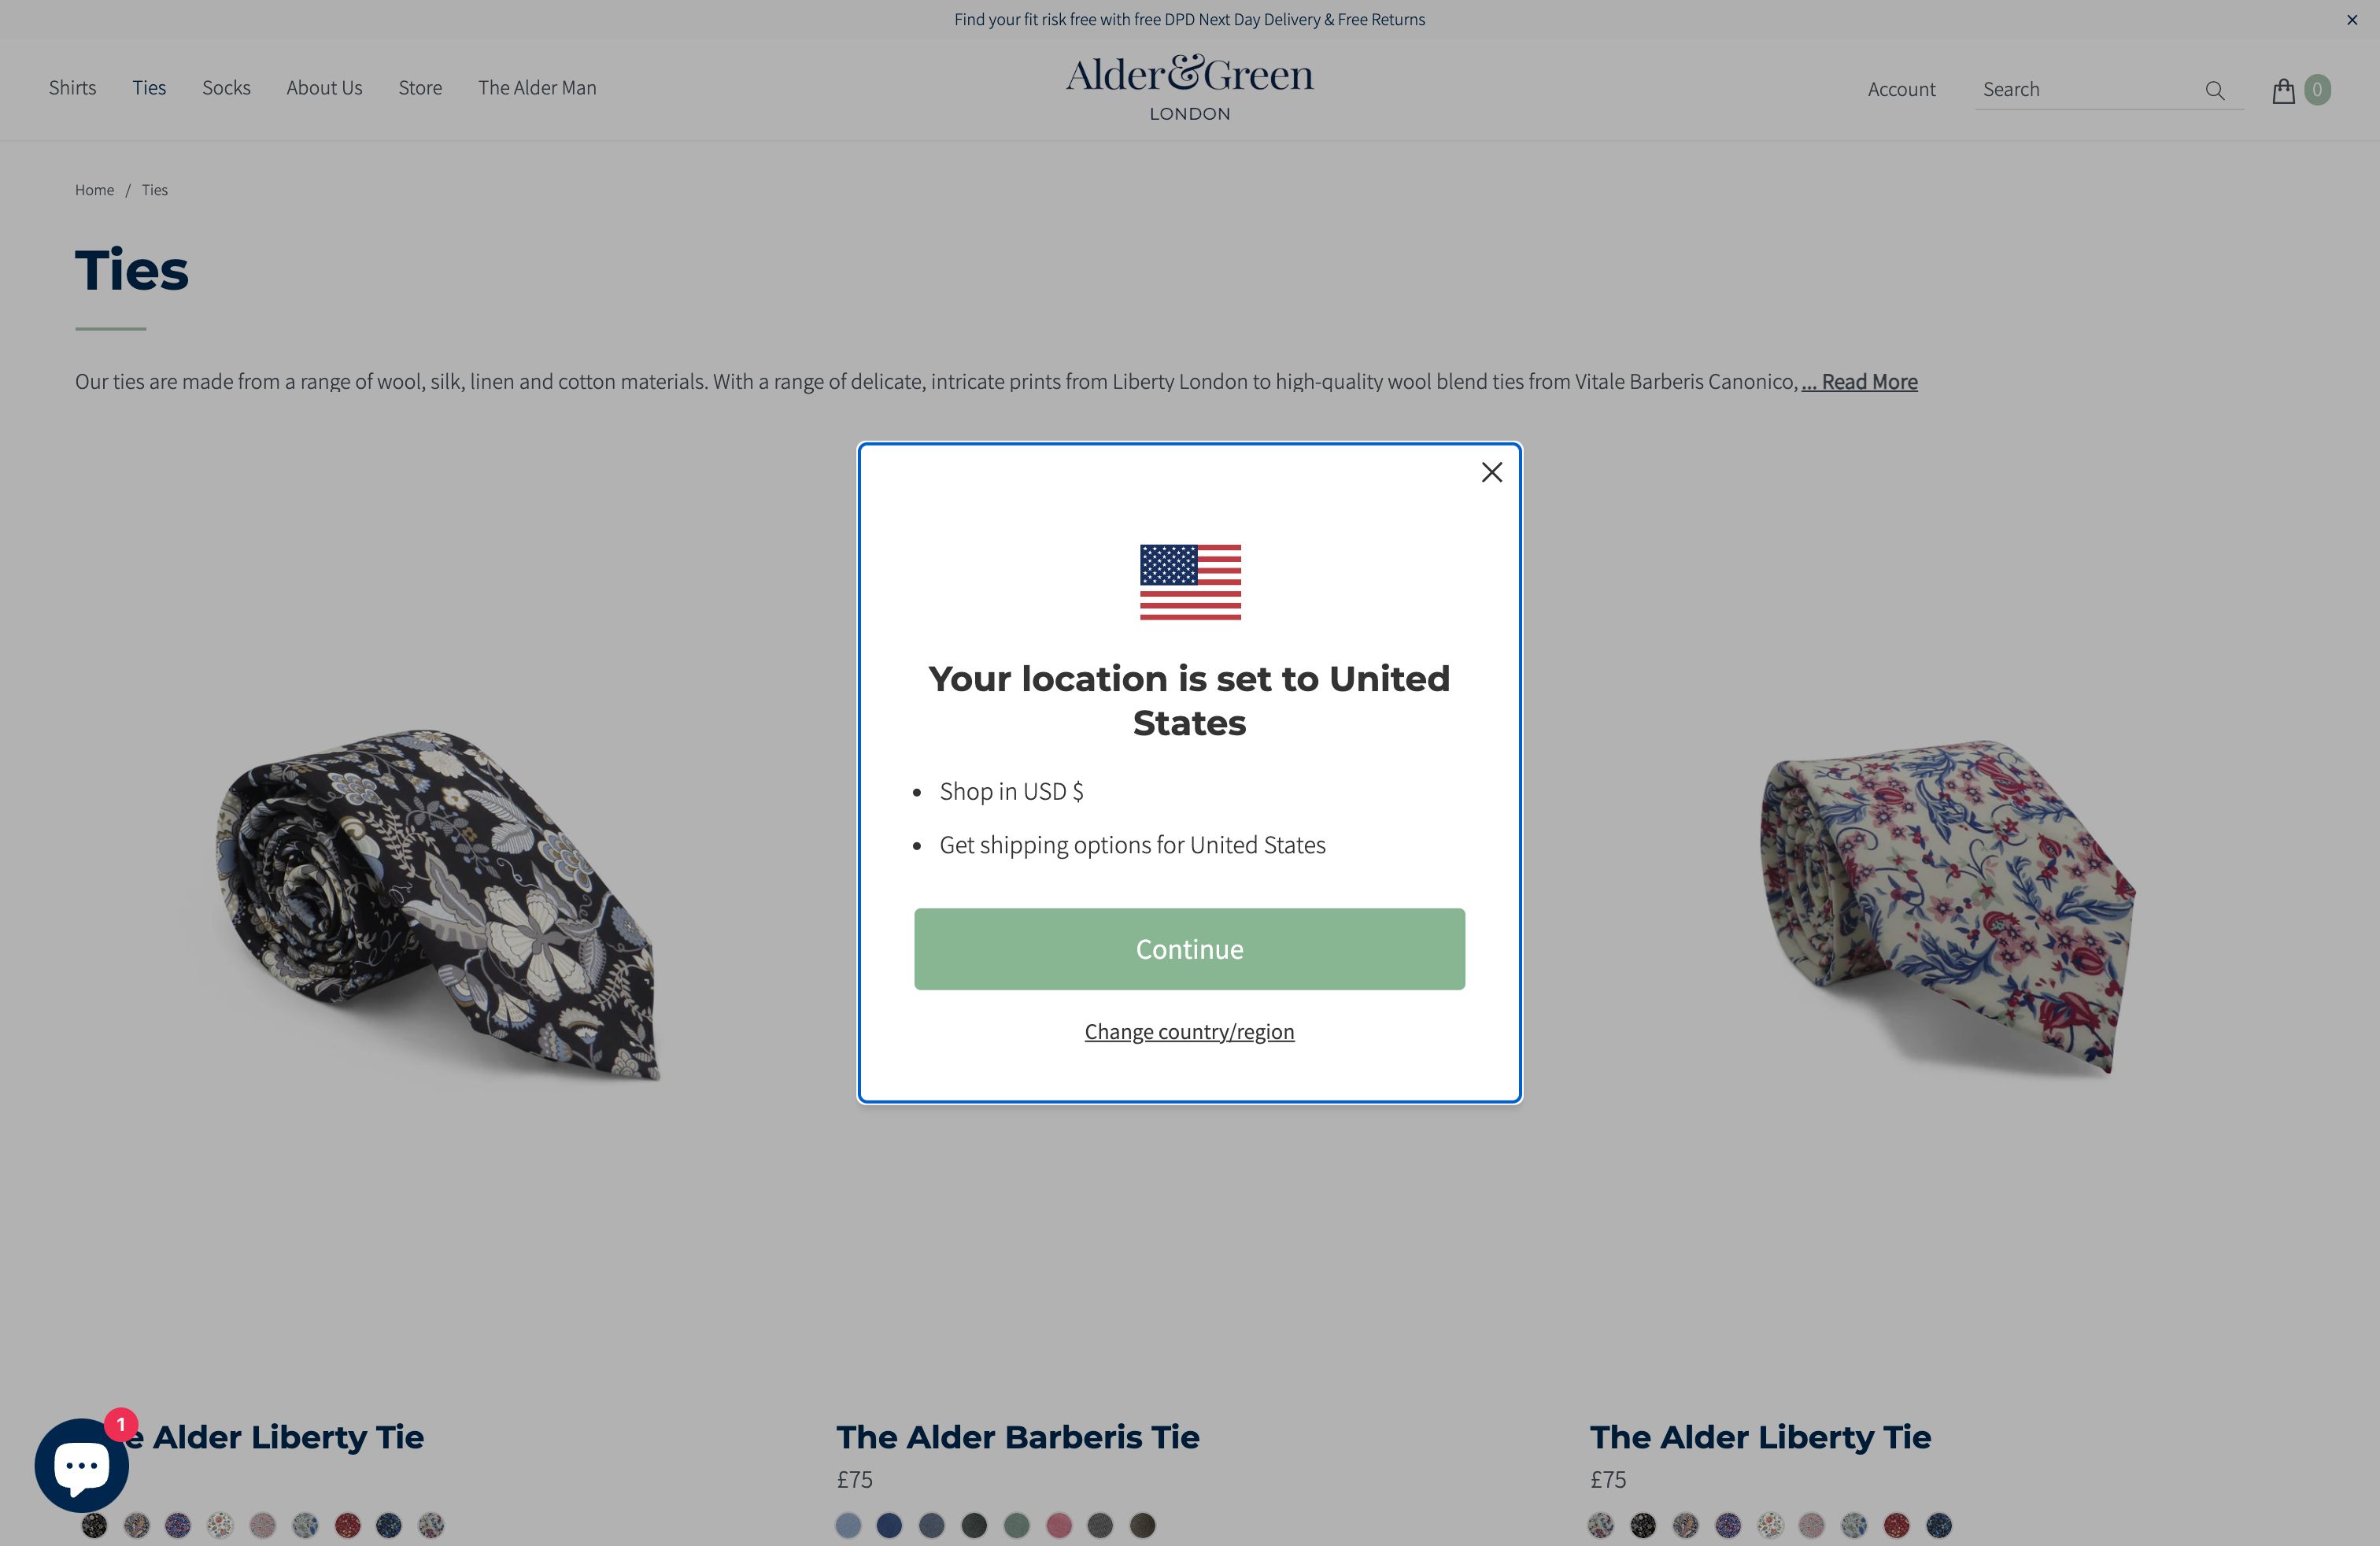Open the Shopify chat bubble icon
Viewport: 2380px width, 1546px height.
tap(82, 1465)
